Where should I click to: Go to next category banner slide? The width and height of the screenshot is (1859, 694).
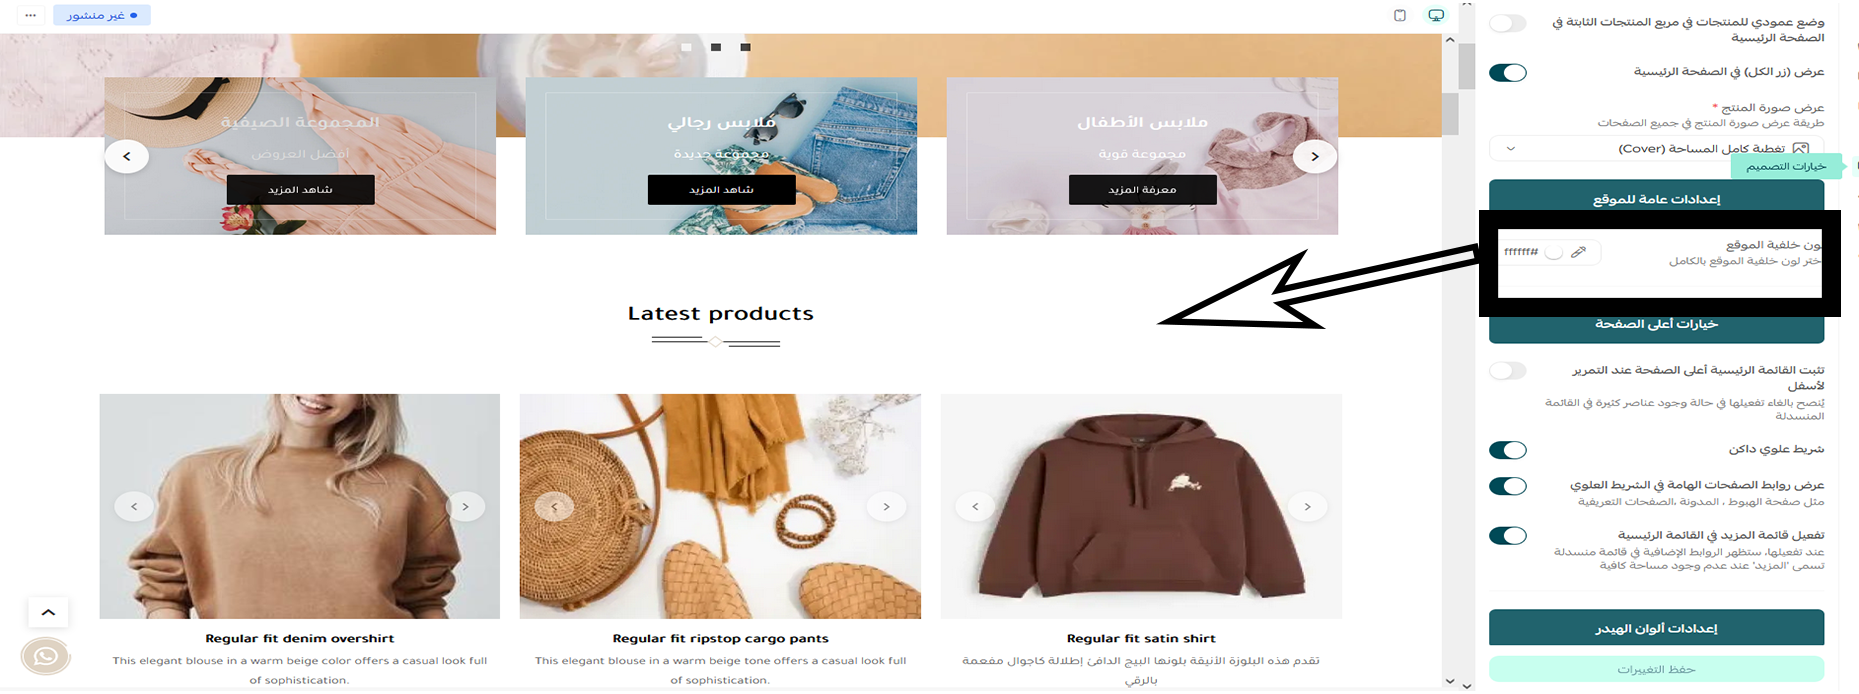(x=1314, y=156)
